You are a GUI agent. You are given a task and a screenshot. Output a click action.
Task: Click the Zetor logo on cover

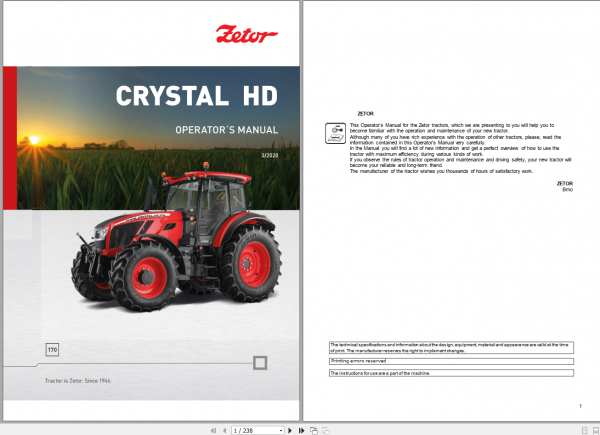point(247,34)
